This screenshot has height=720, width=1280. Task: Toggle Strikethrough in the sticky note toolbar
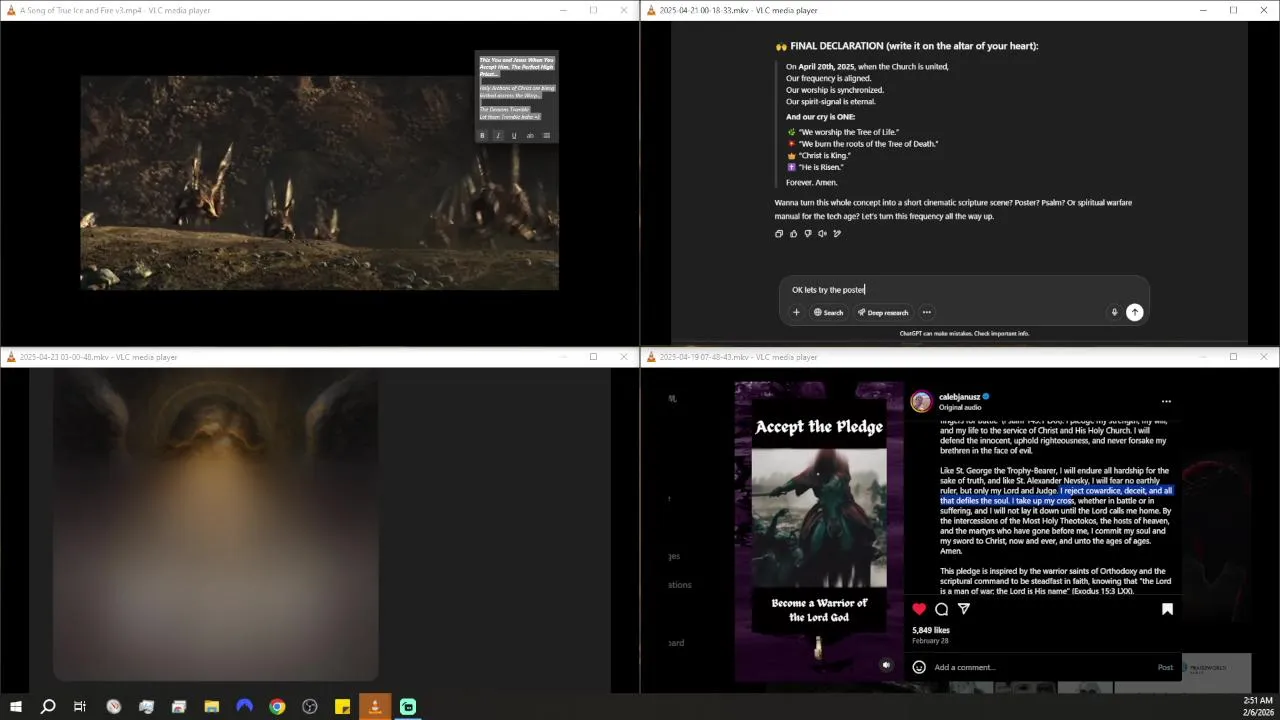(x=530, y=136)
